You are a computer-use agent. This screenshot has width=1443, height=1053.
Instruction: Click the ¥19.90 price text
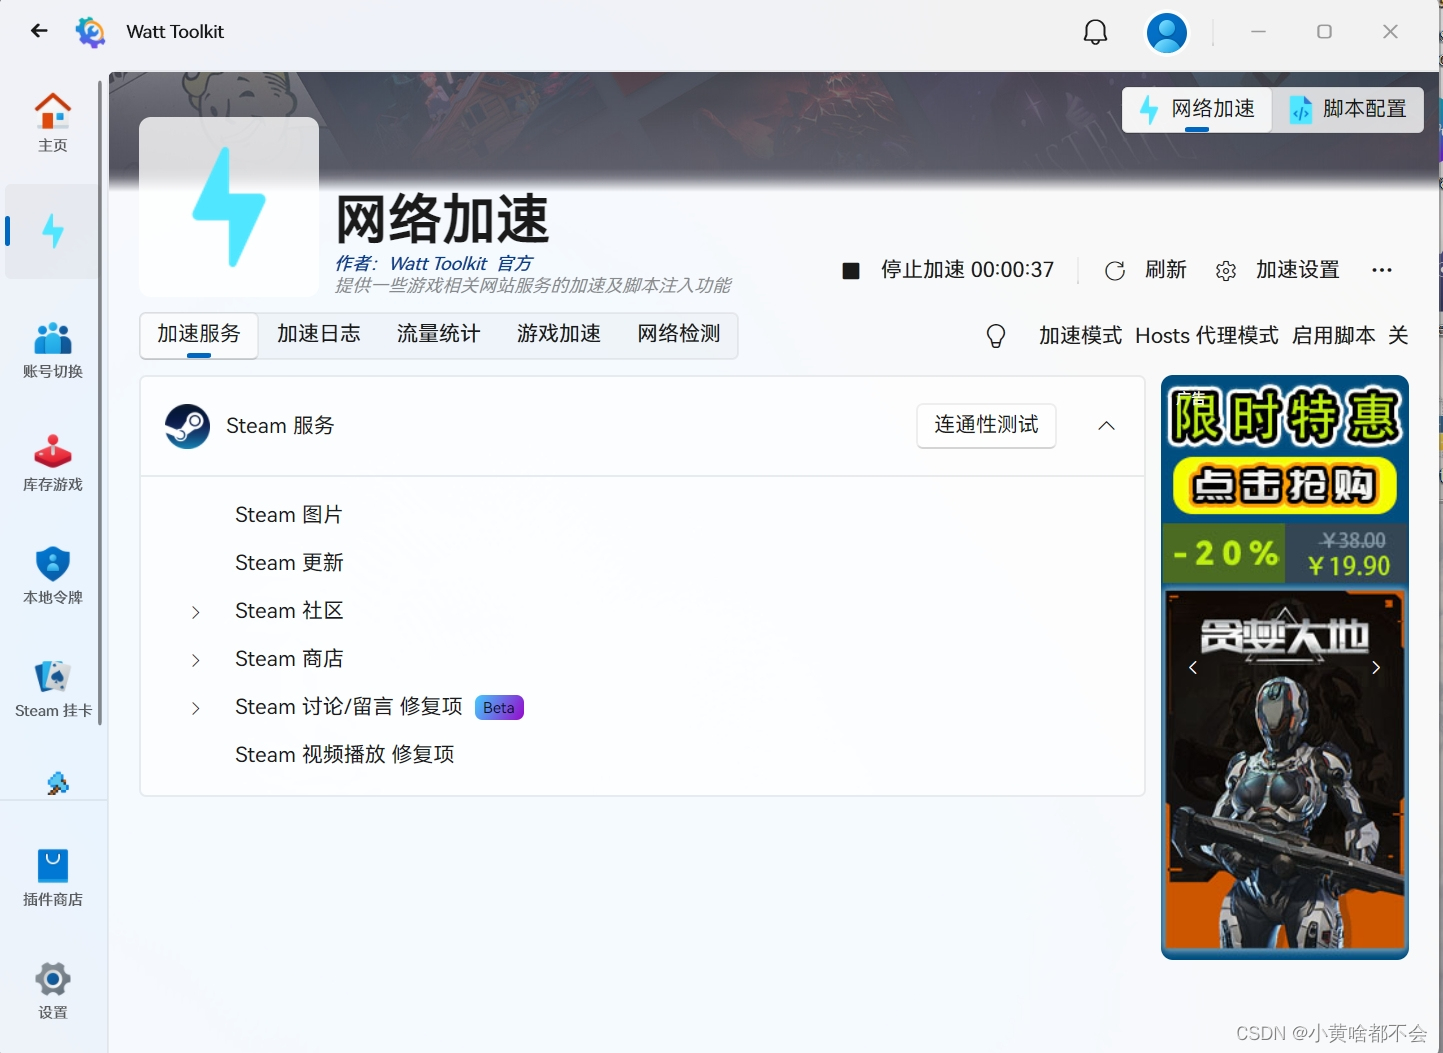(x=1349, y=566)
